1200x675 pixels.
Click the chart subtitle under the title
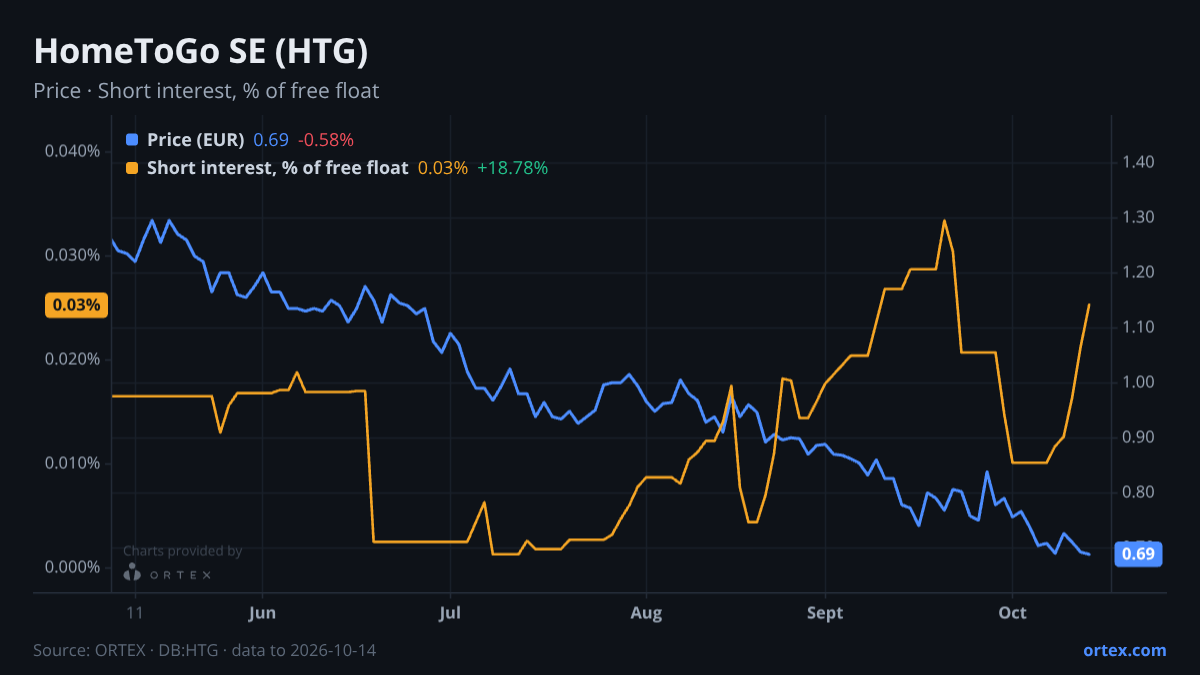[x=206, y=91]
